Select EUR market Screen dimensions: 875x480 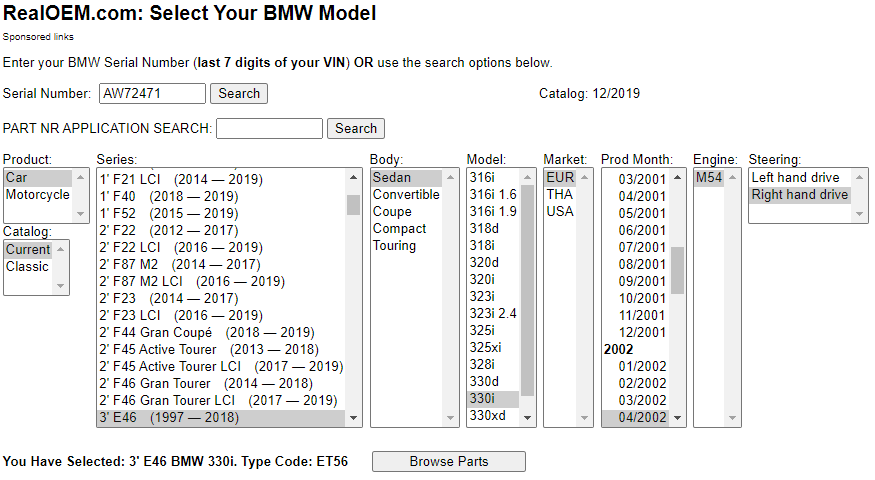(x=560, y=177)
